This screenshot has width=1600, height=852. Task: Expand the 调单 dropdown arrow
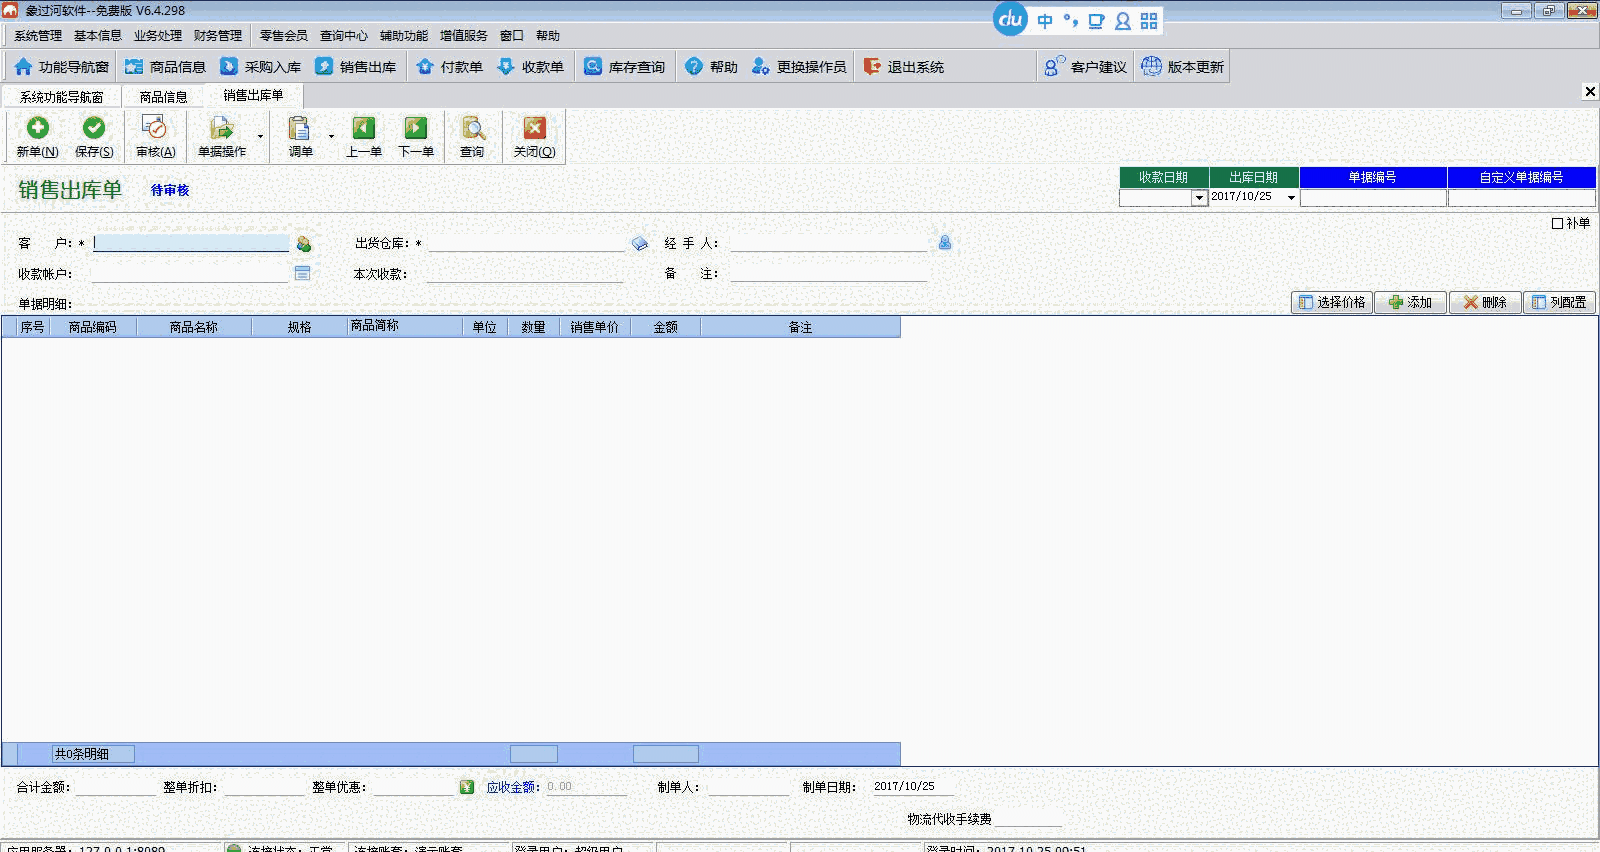331,136
